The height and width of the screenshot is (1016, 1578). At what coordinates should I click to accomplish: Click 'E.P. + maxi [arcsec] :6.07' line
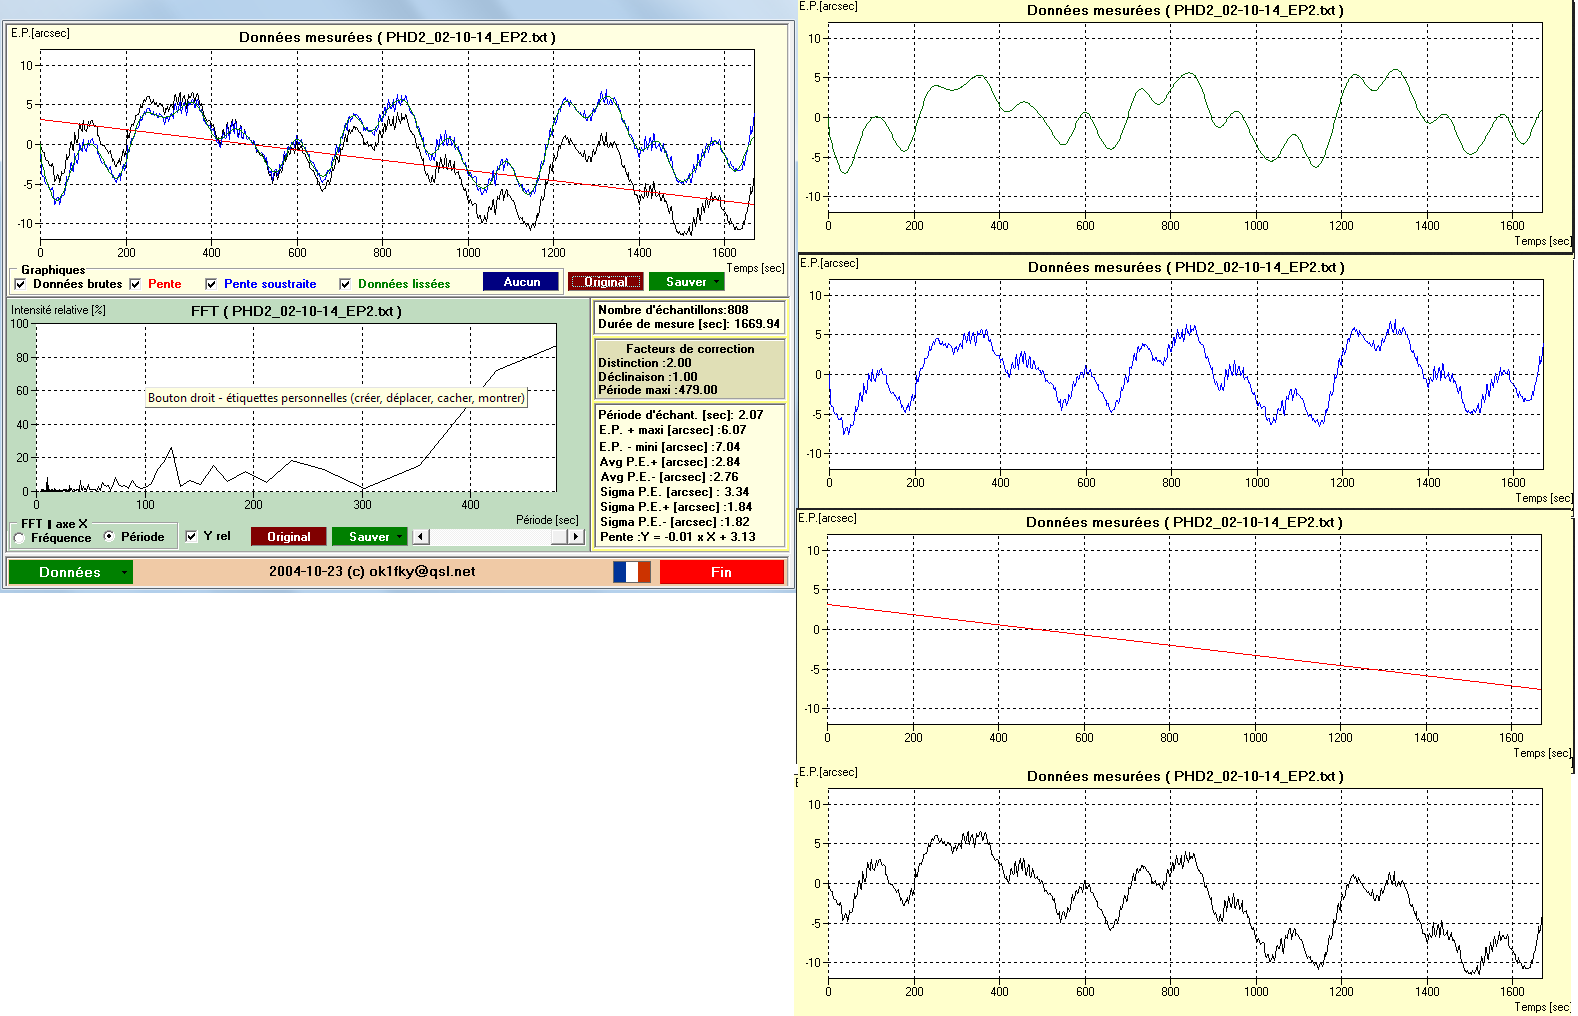[x=673, y=430]
